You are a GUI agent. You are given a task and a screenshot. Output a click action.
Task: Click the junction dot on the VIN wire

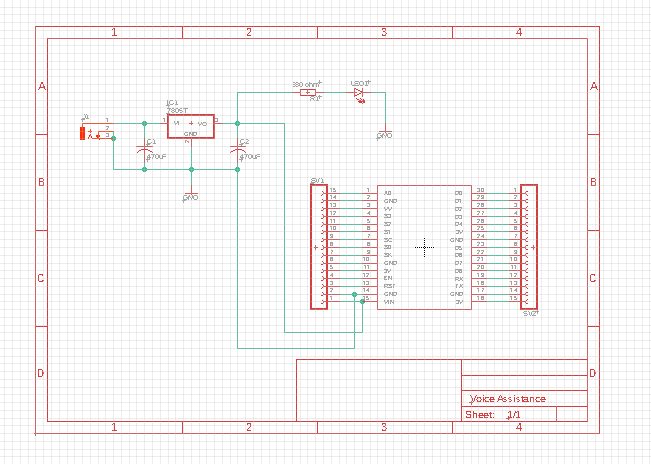362,302
